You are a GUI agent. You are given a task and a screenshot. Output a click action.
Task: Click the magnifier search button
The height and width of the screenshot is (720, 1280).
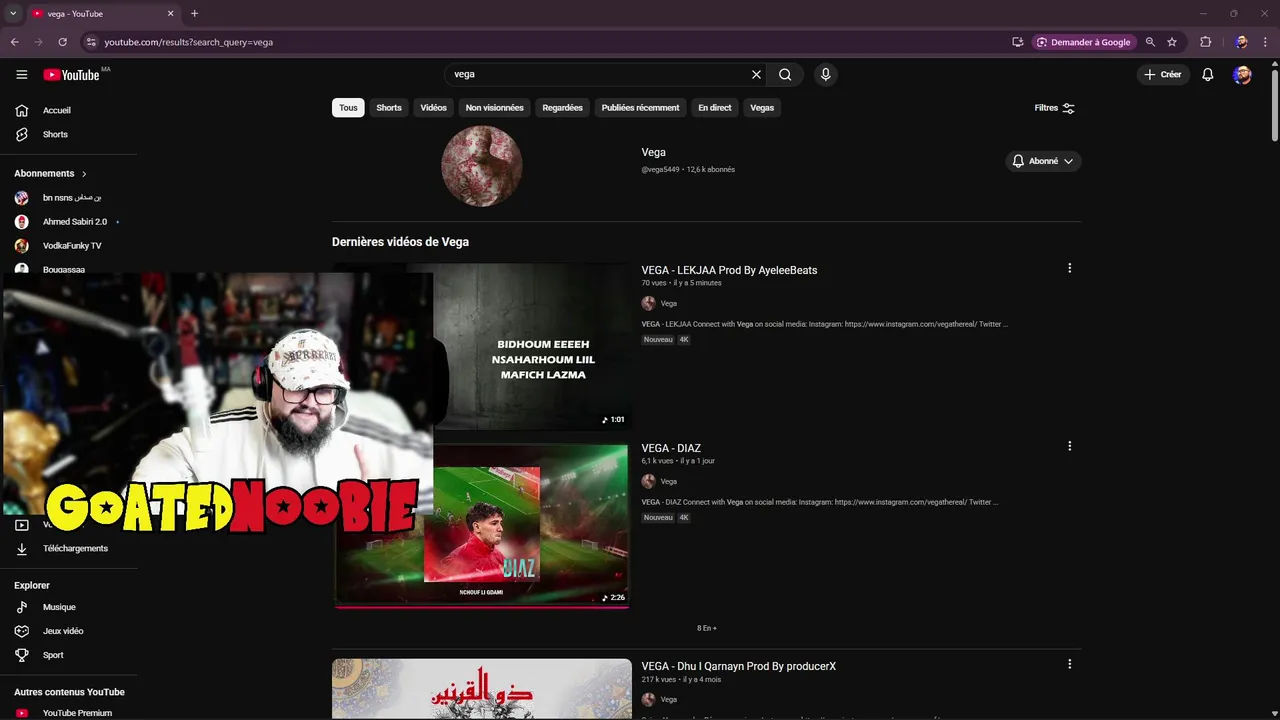click(x=785, y=74)
